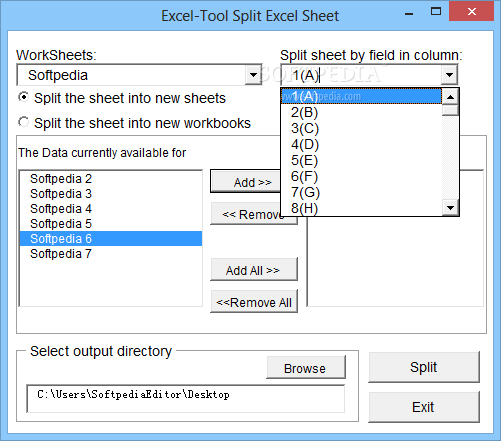Start splitting with the Split button

pos(424,367)
